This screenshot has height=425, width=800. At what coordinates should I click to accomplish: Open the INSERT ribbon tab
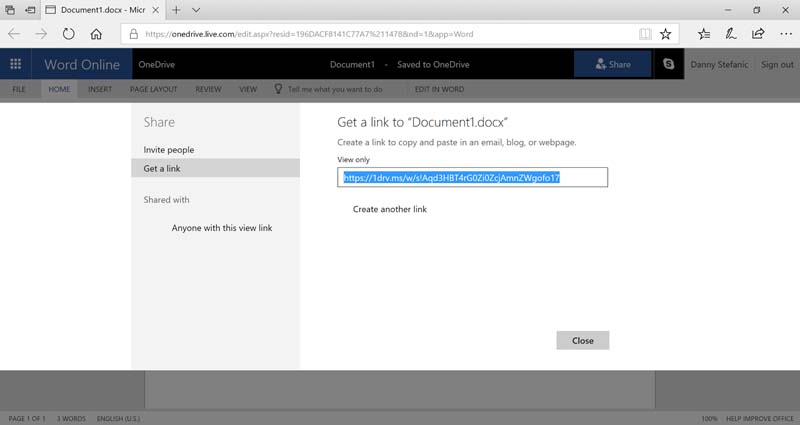tap(100, 89)
